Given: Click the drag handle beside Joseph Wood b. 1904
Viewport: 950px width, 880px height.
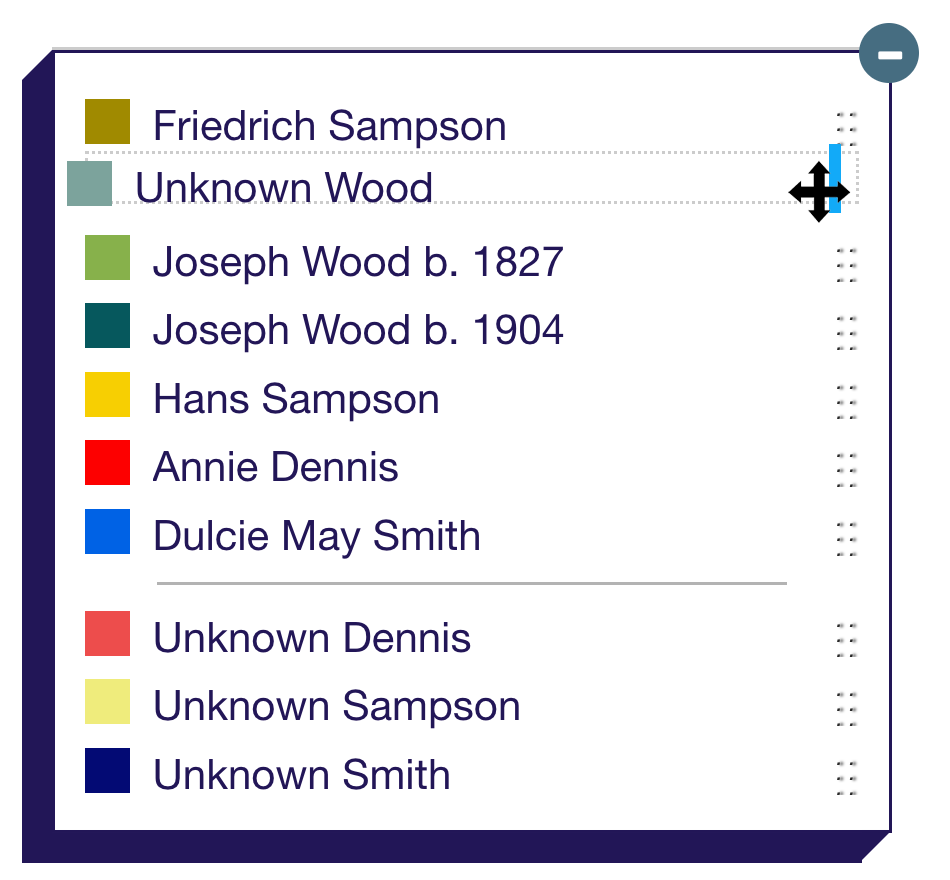Looking at the screenshot, I should (846, 332).
